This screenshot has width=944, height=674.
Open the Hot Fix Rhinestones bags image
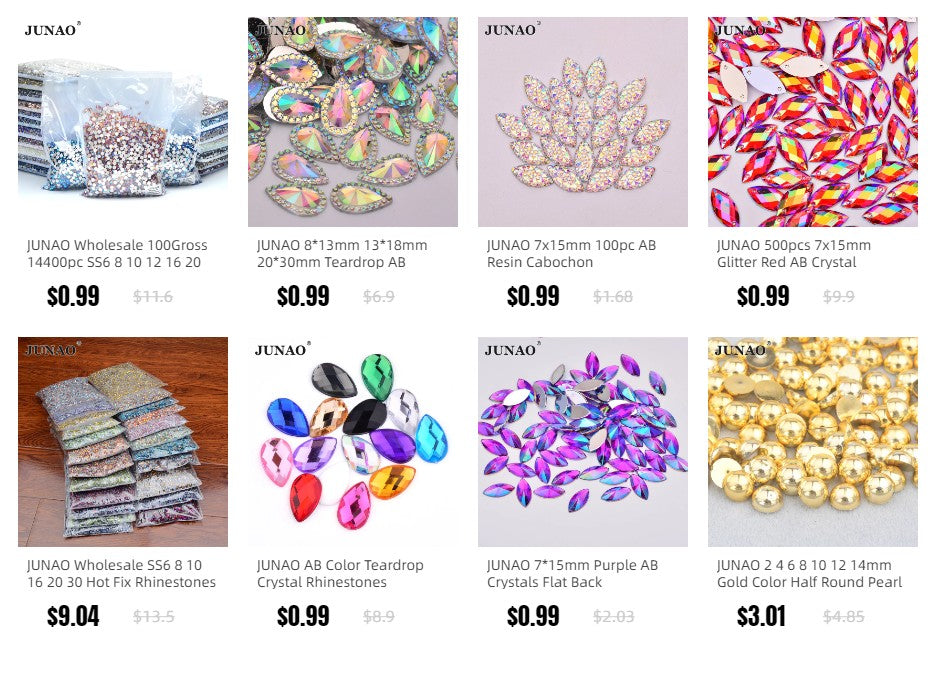point(123,442)
